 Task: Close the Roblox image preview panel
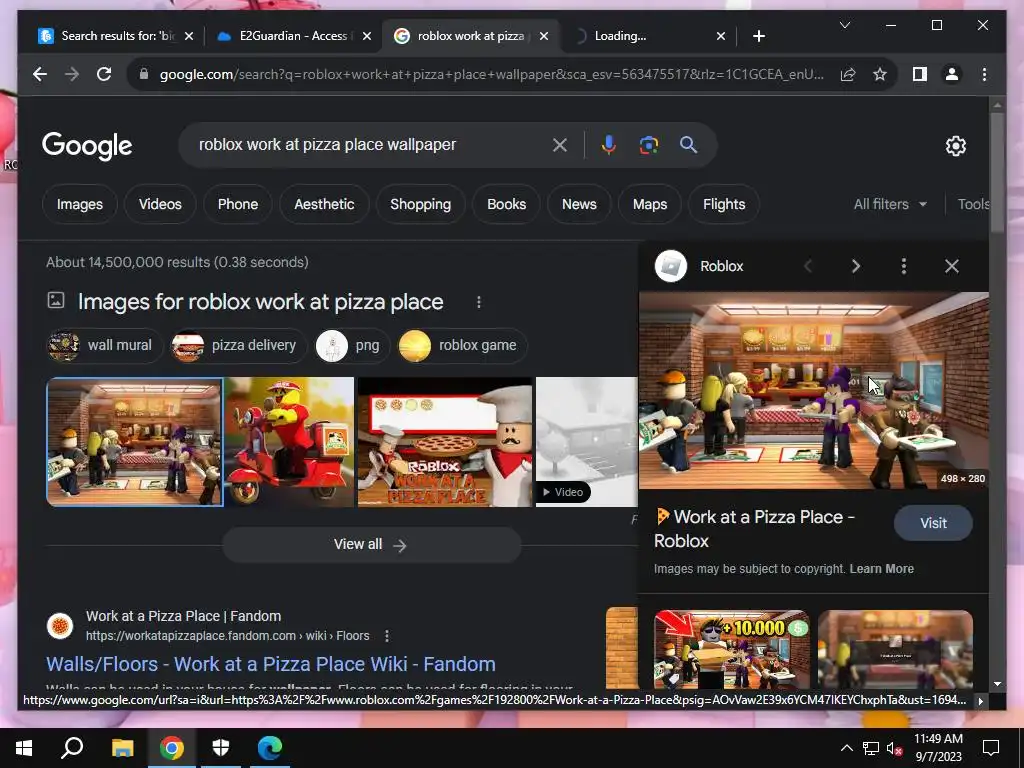952,266
